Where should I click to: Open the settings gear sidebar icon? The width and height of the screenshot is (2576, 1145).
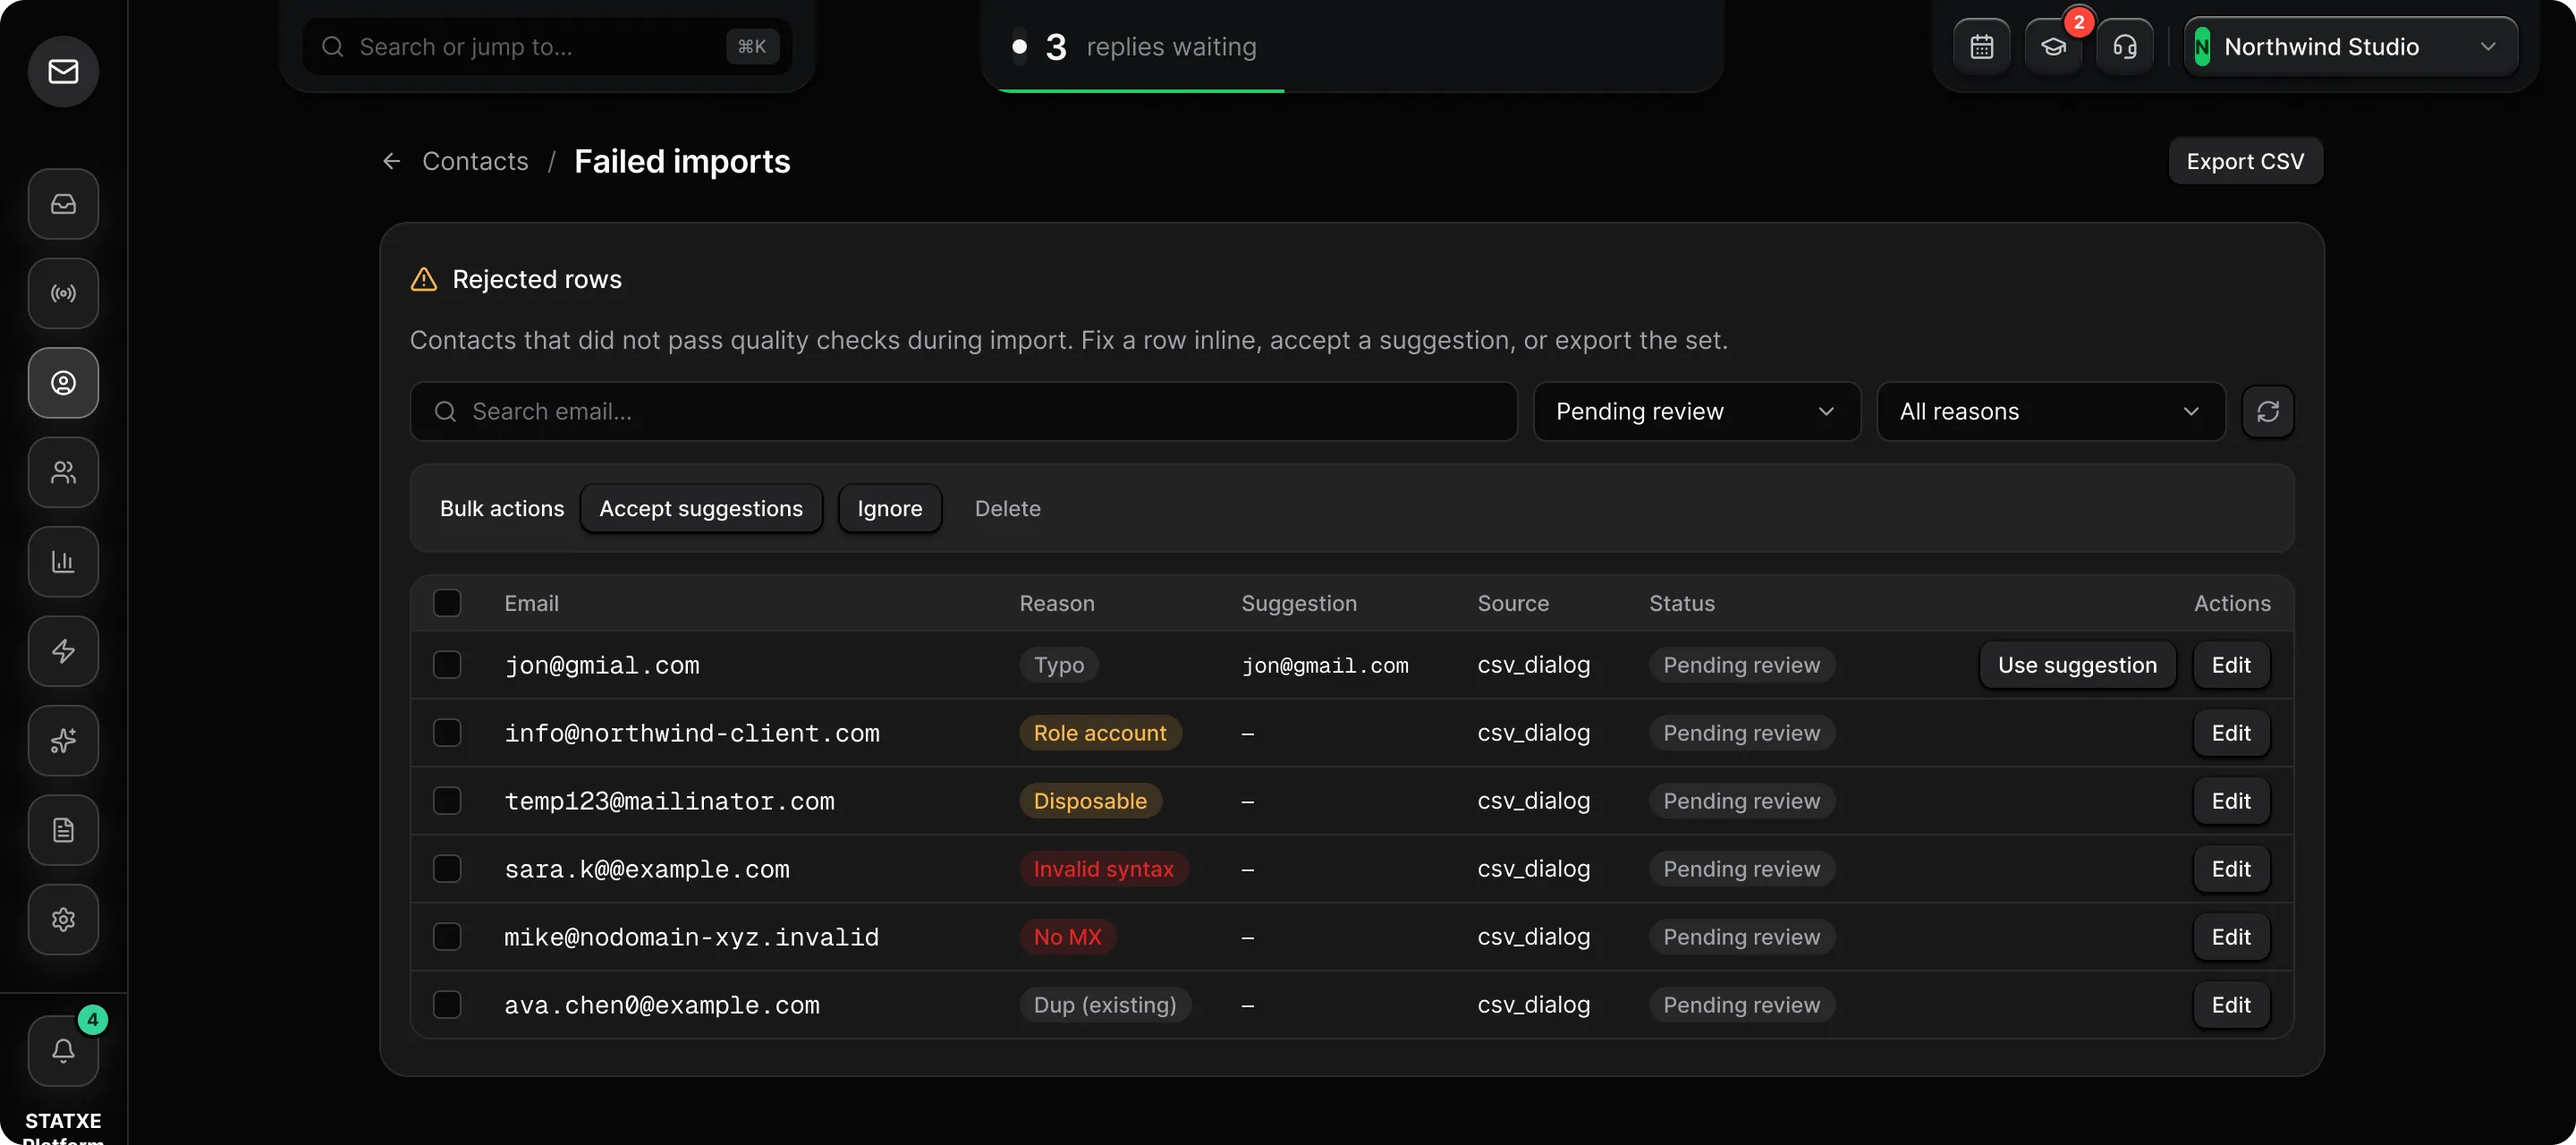[x=63, y=920]
